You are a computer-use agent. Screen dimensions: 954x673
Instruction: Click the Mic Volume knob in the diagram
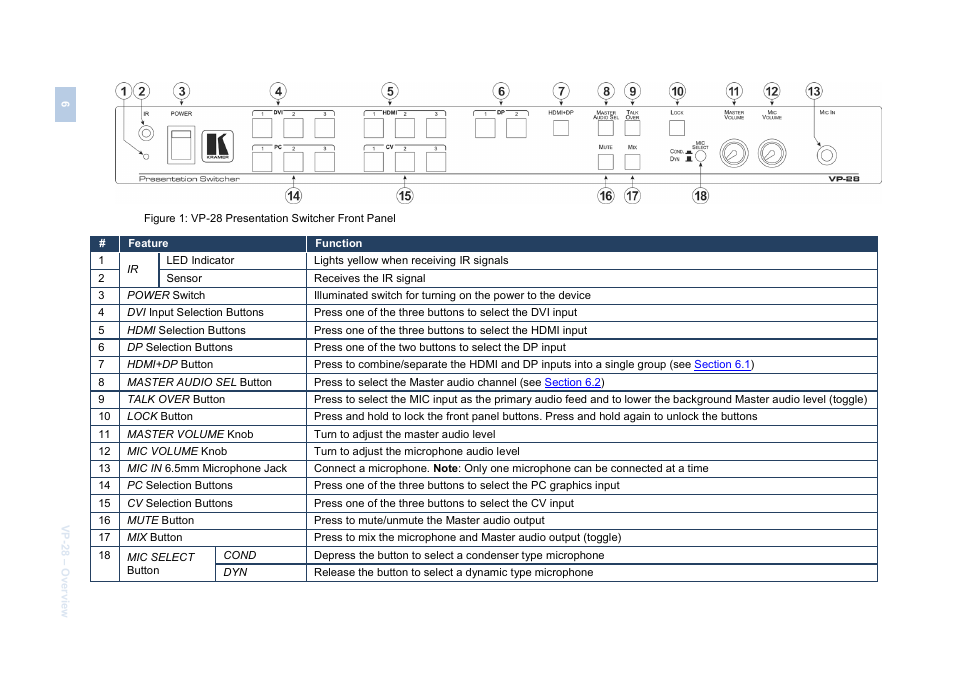[x=772, y=153]
